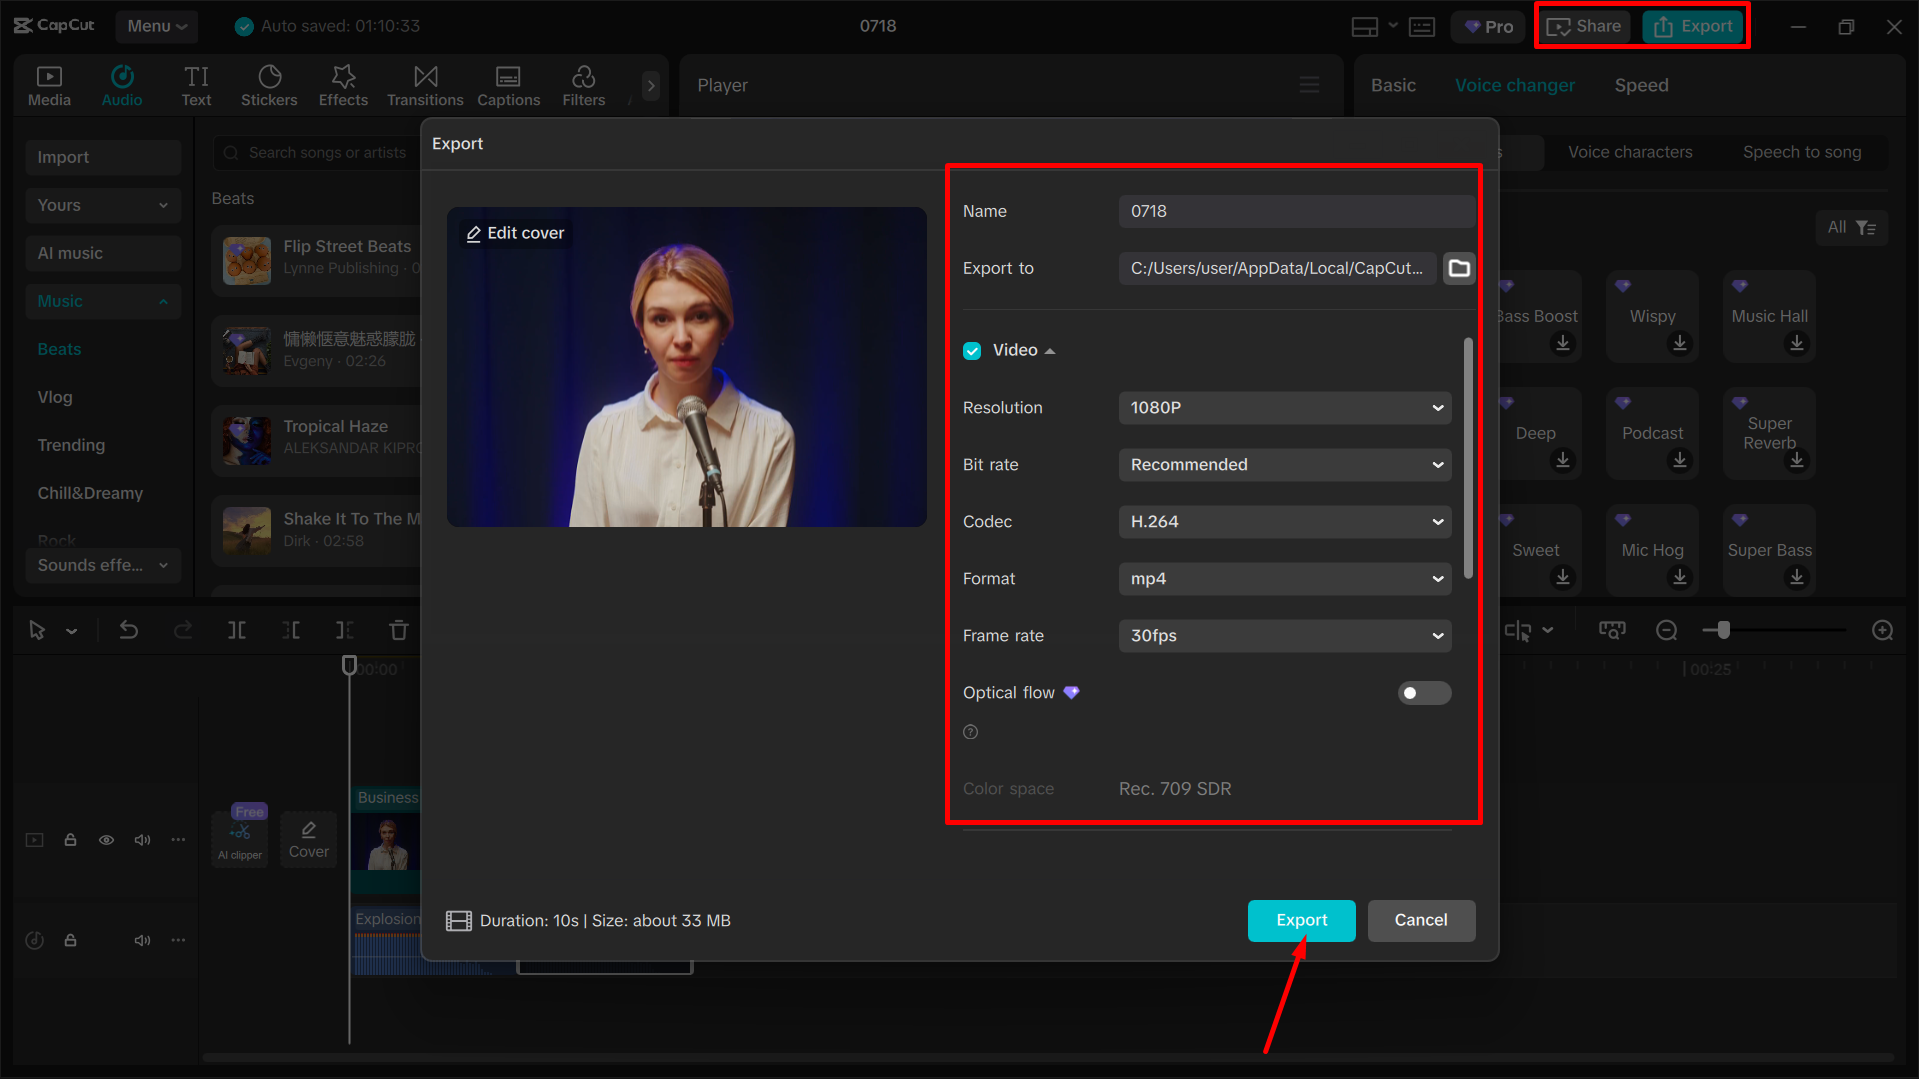
Task: Switch to the Effects panel
Action: click(343, 85)
